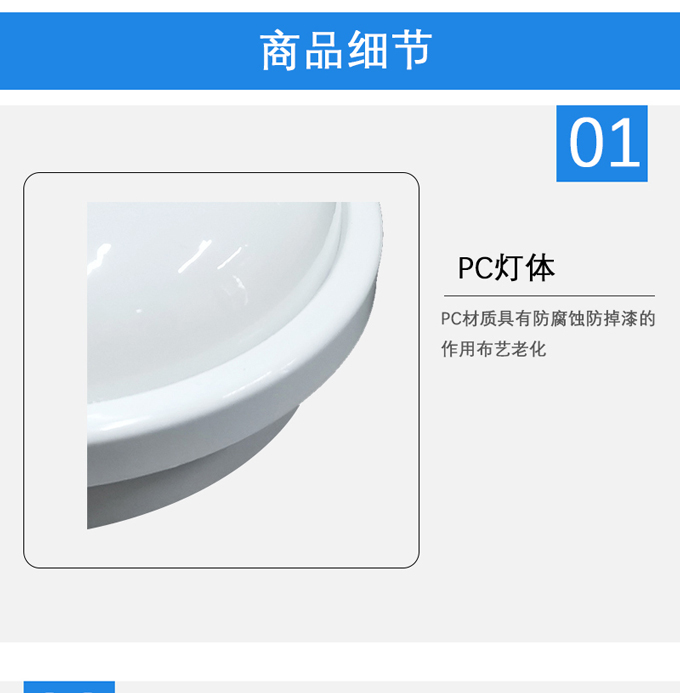Open the lamp product detail photo
This screenshot has height=693, width=680.
click(x=235, y=365)
